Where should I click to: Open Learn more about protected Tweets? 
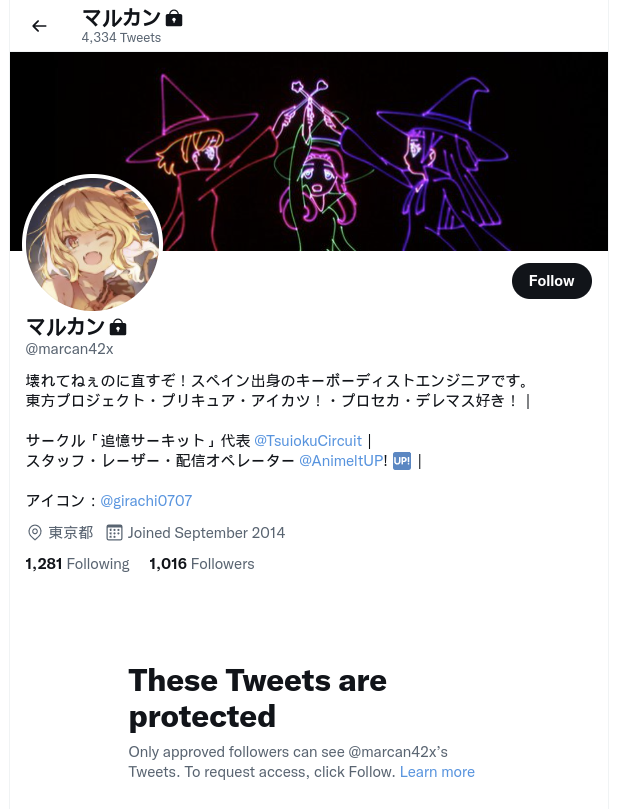437,772
